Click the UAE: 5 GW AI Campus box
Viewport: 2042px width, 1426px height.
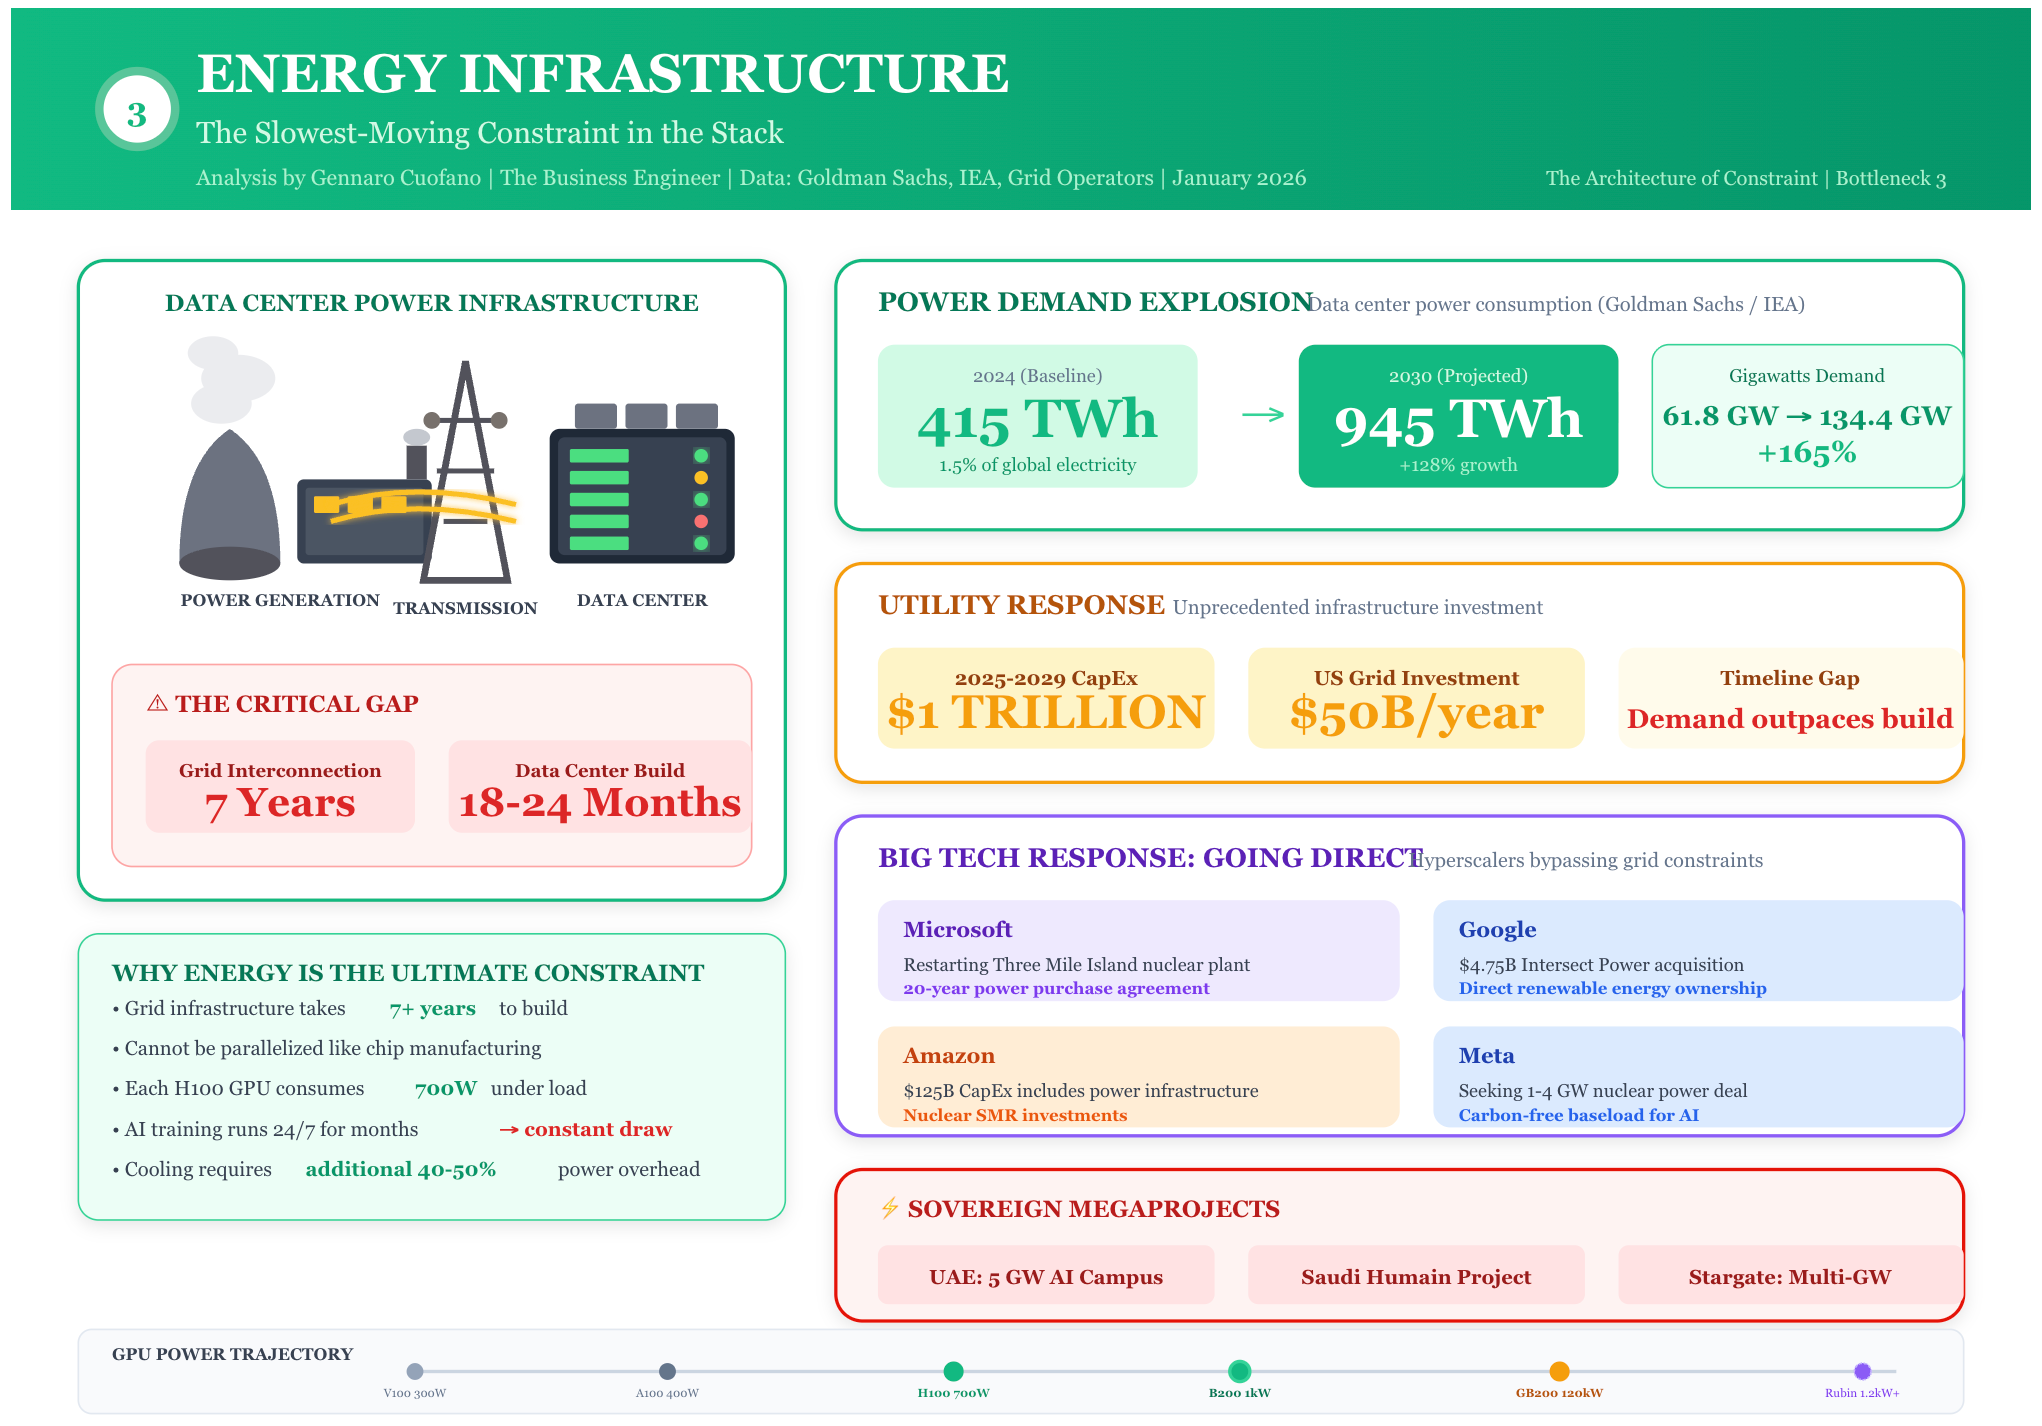[1045, 1276]
